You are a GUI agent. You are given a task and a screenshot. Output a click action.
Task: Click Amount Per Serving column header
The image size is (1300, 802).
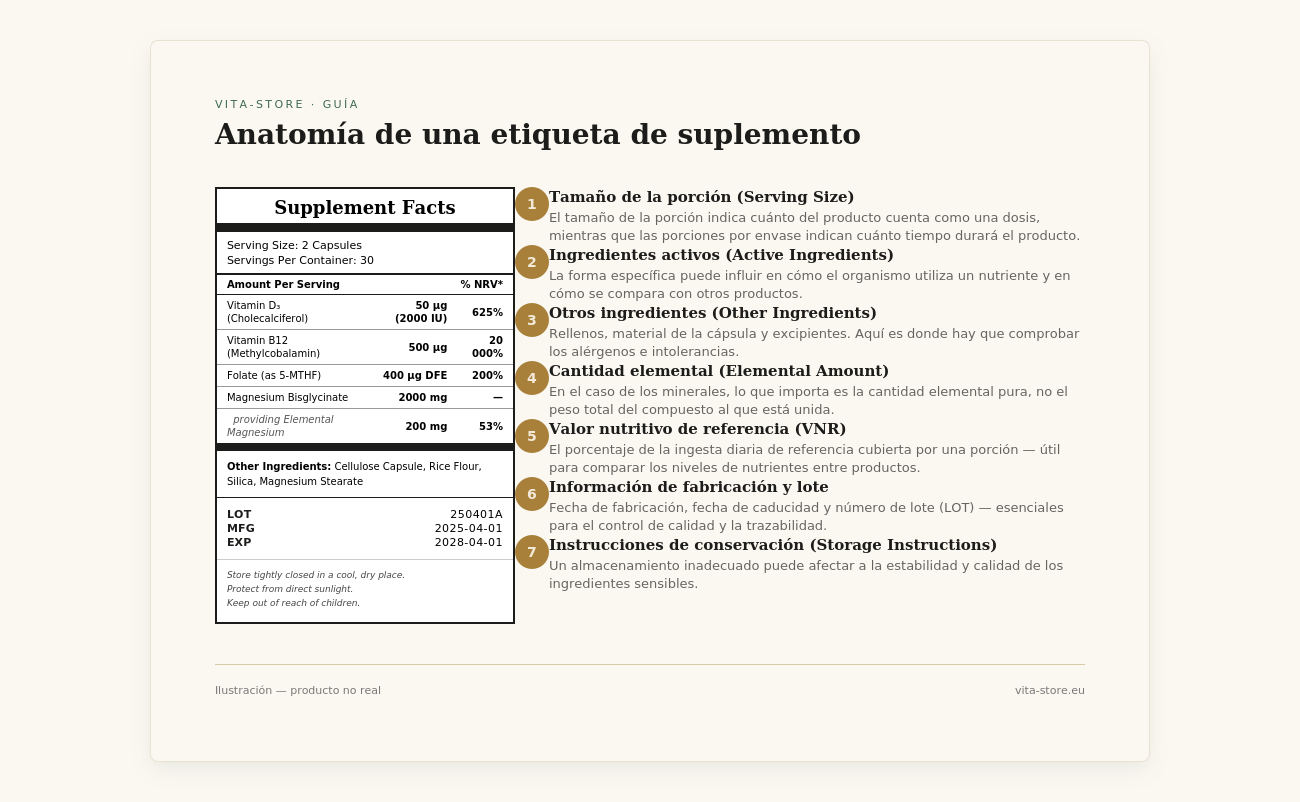pyautogui.click(x=283, y=285)
